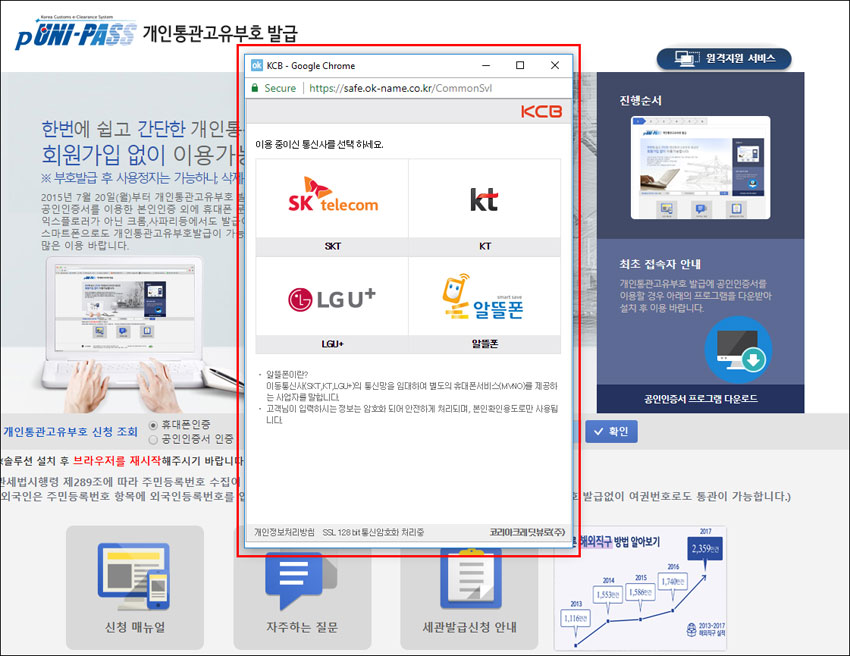
Task: Open the 자주하는 질문 speech bubble icon
Action: coord(301,580)
